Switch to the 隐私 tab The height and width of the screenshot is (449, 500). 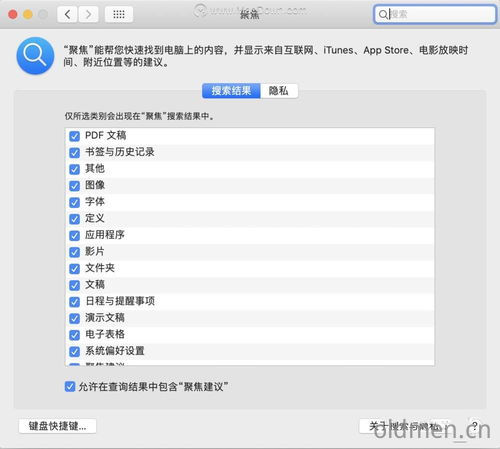279,91
